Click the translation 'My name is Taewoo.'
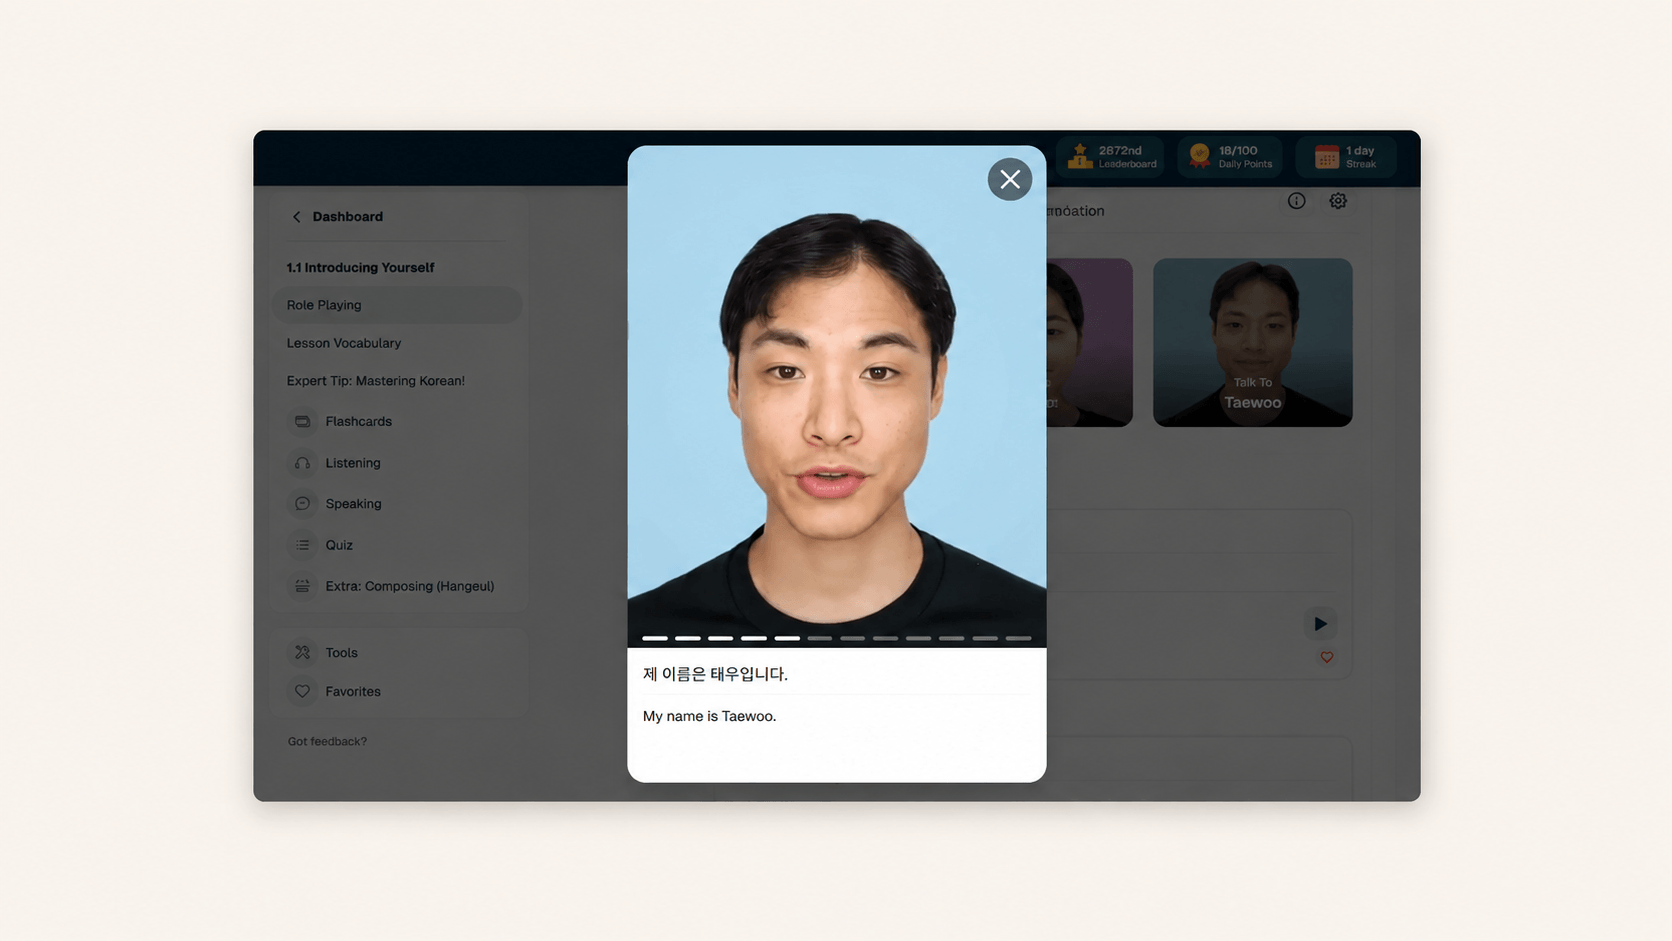 click(709, 716)
